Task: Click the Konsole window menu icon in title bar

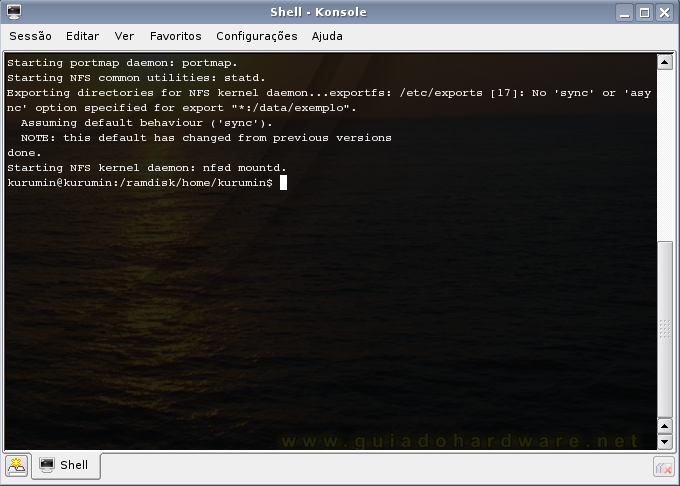Action: (14, 12)
